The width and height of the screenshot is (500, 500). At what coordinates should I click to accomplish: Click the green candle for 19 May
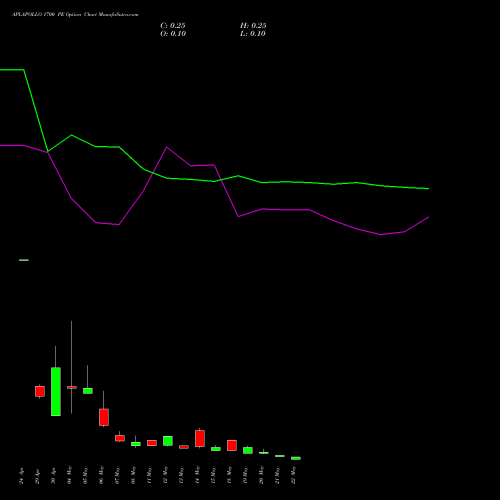coord(248,450)
